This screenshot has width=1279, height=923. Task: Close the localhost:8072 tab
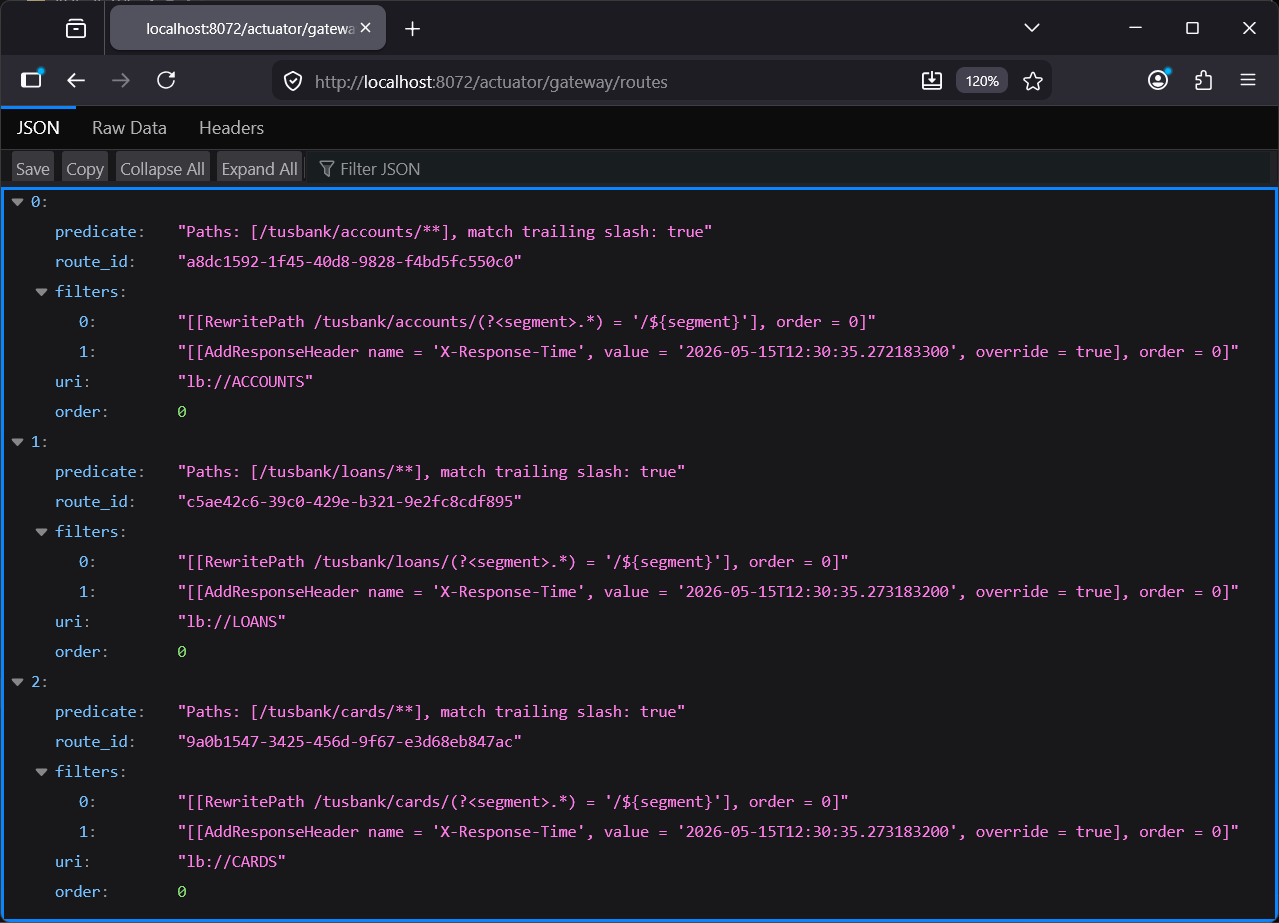[x=366, y=29]
